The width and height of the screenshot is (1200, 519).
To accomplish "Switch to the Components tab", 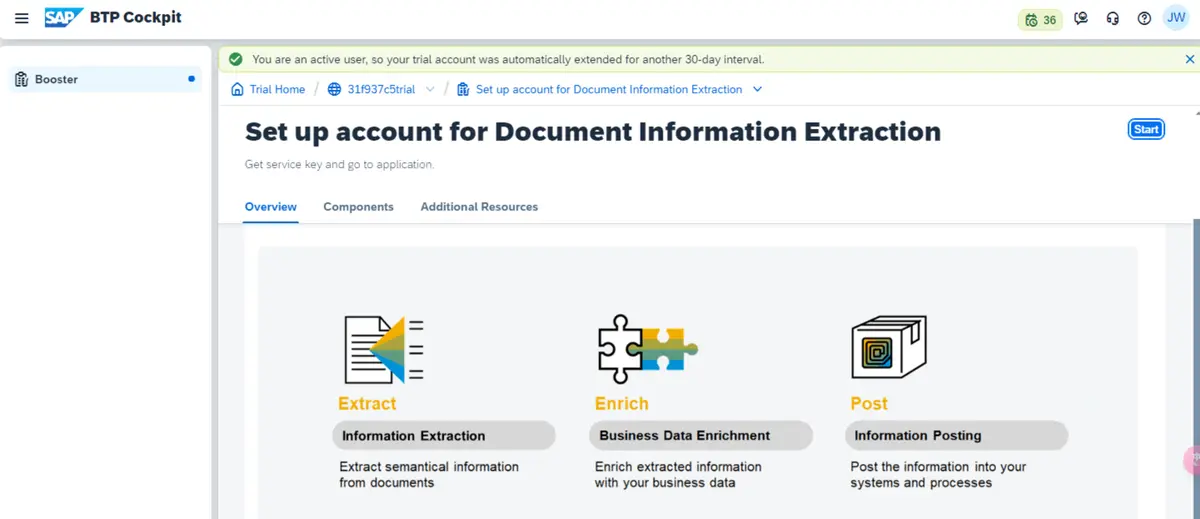I will (358, 207).
